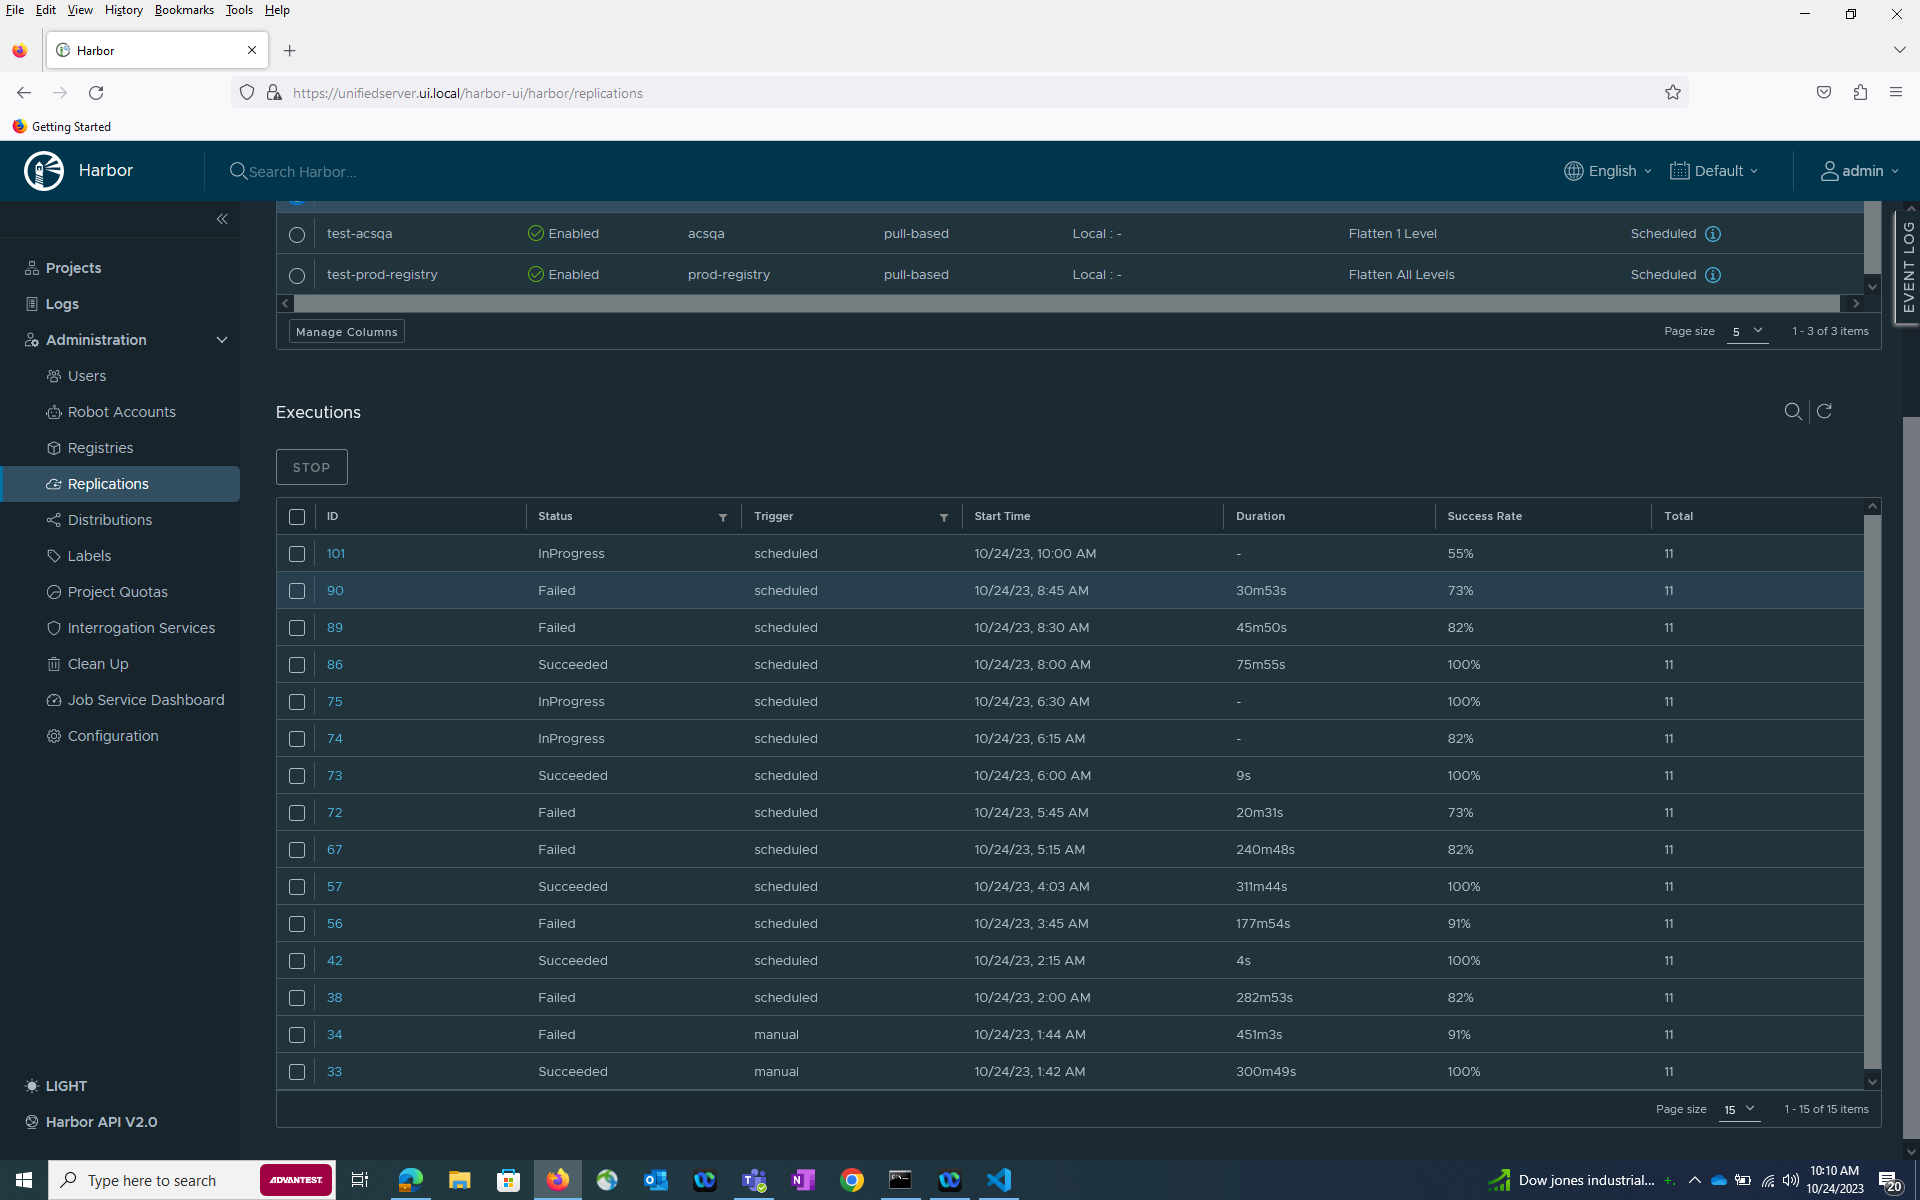Open the Bookmarks menu
This screenshot has width=1920, height=1200.
[x=184, y=10]
